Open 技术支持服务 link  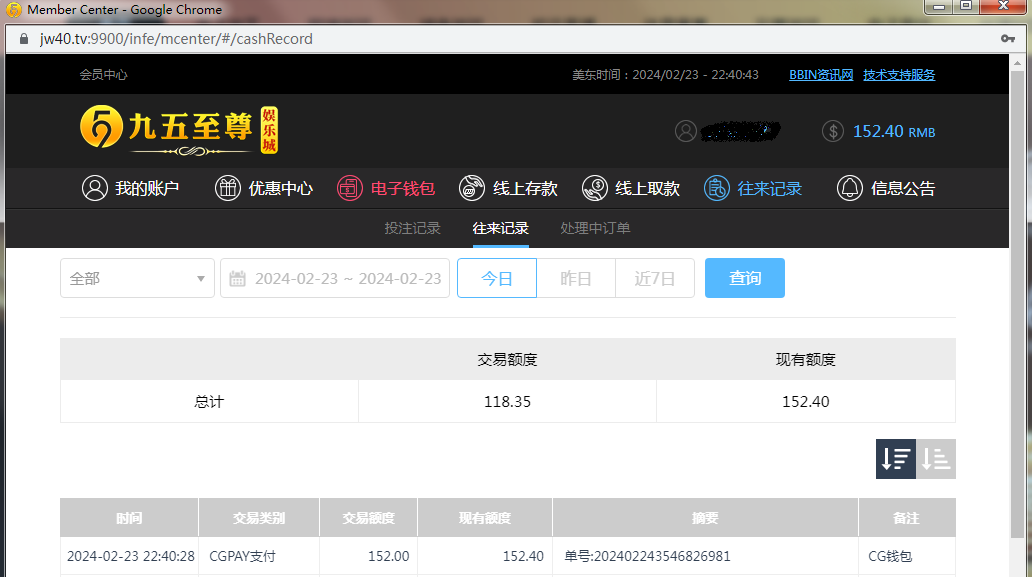899,75
